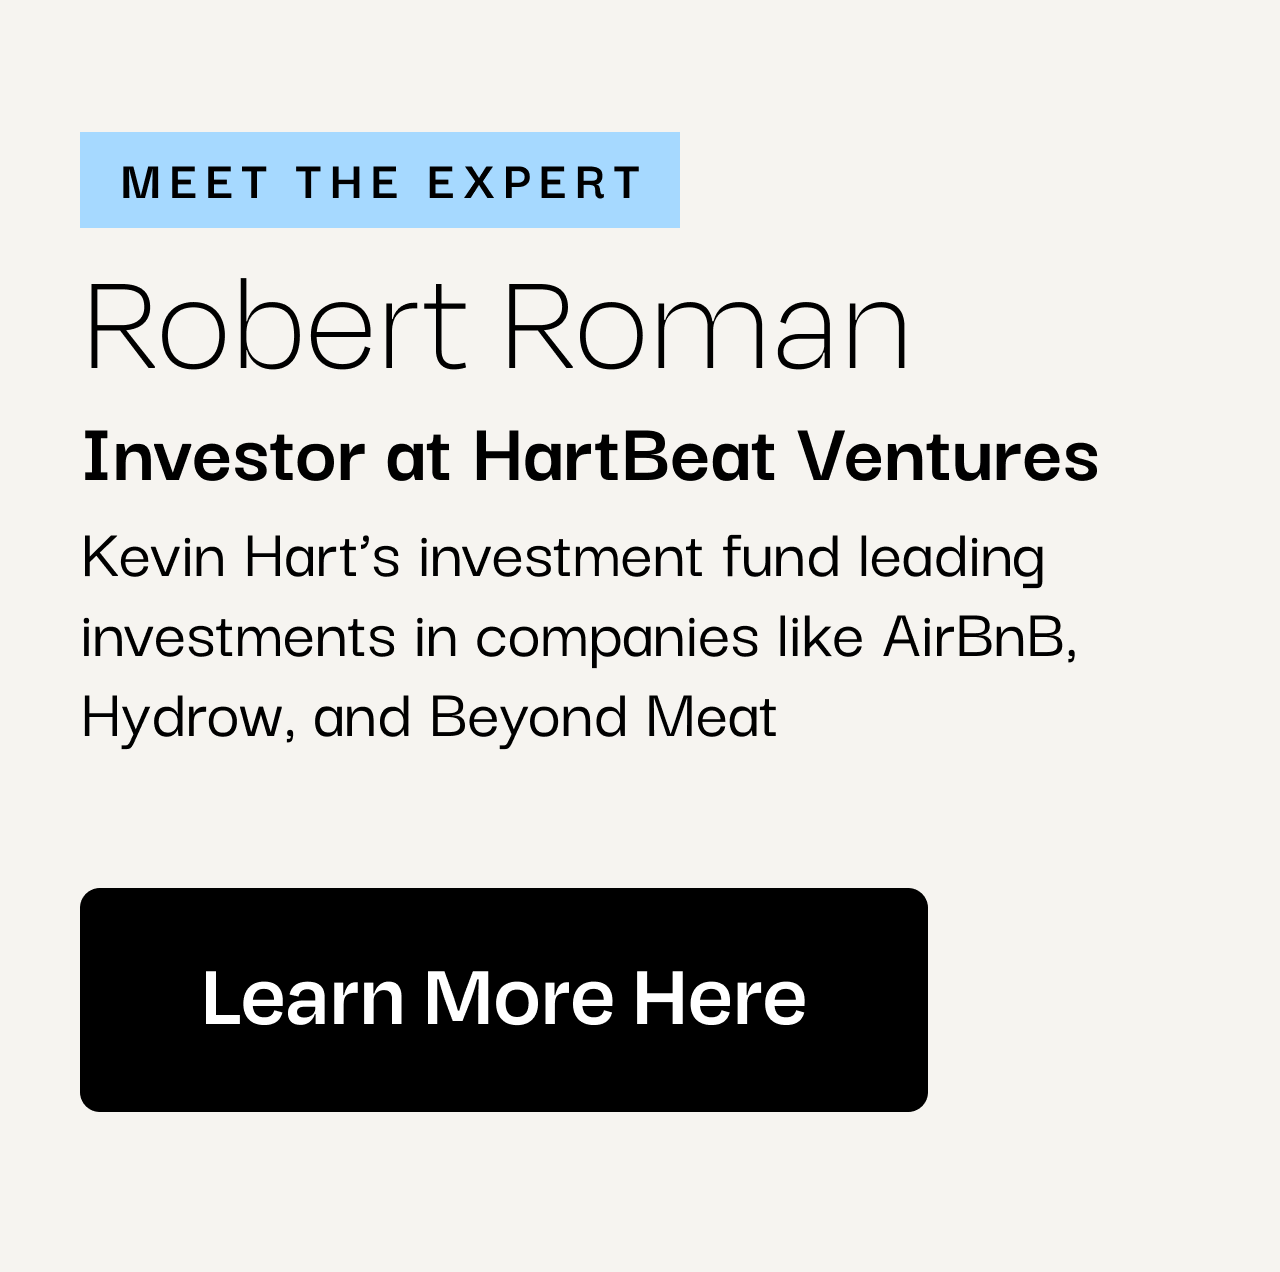Click the Investor at HartBeat Ventures subtitle
Image resolution: width=1280 pixels, height=1272 pixels.
[x=591, y=456]
